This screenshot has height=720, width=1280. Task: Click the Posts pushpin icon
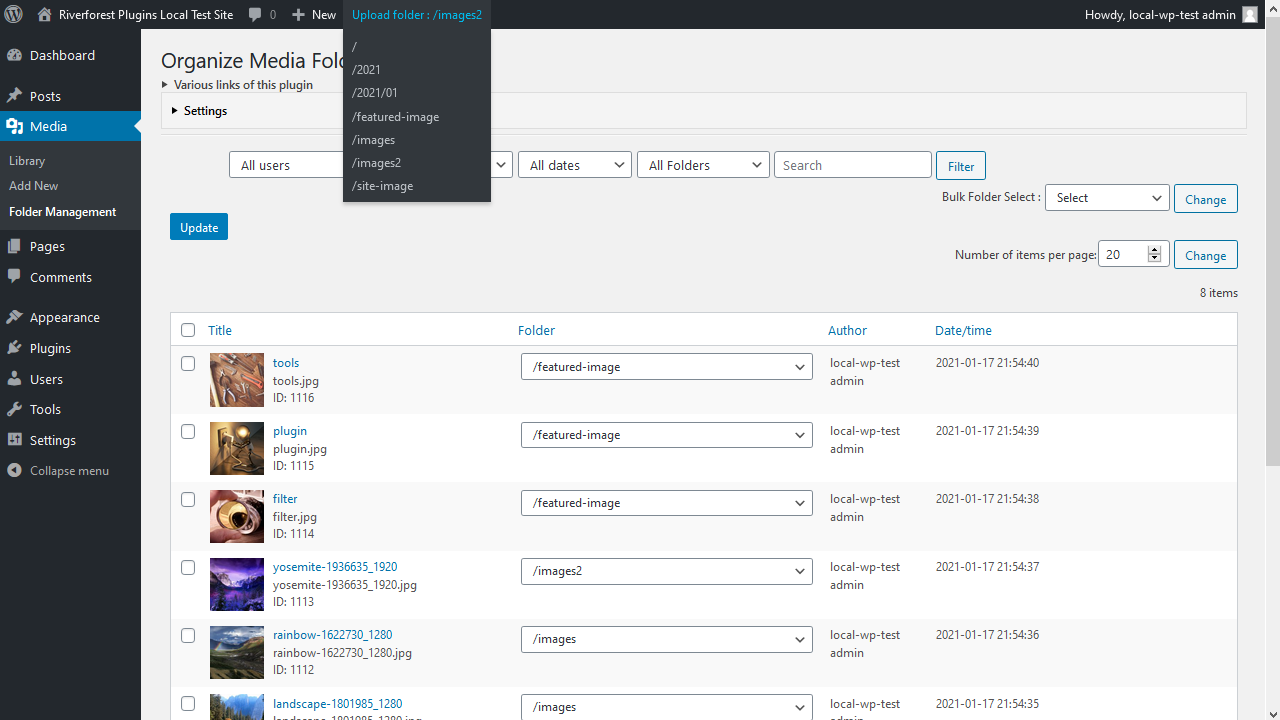pyautogui.click(x=14, y=96)
